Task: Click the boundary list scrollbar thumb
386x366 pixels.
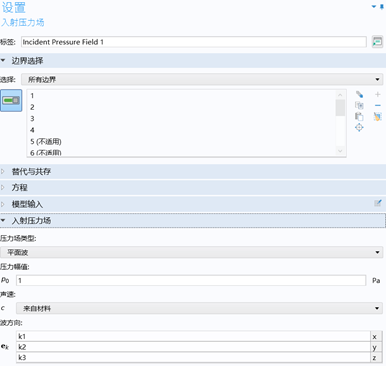Action: pos(340,108)
